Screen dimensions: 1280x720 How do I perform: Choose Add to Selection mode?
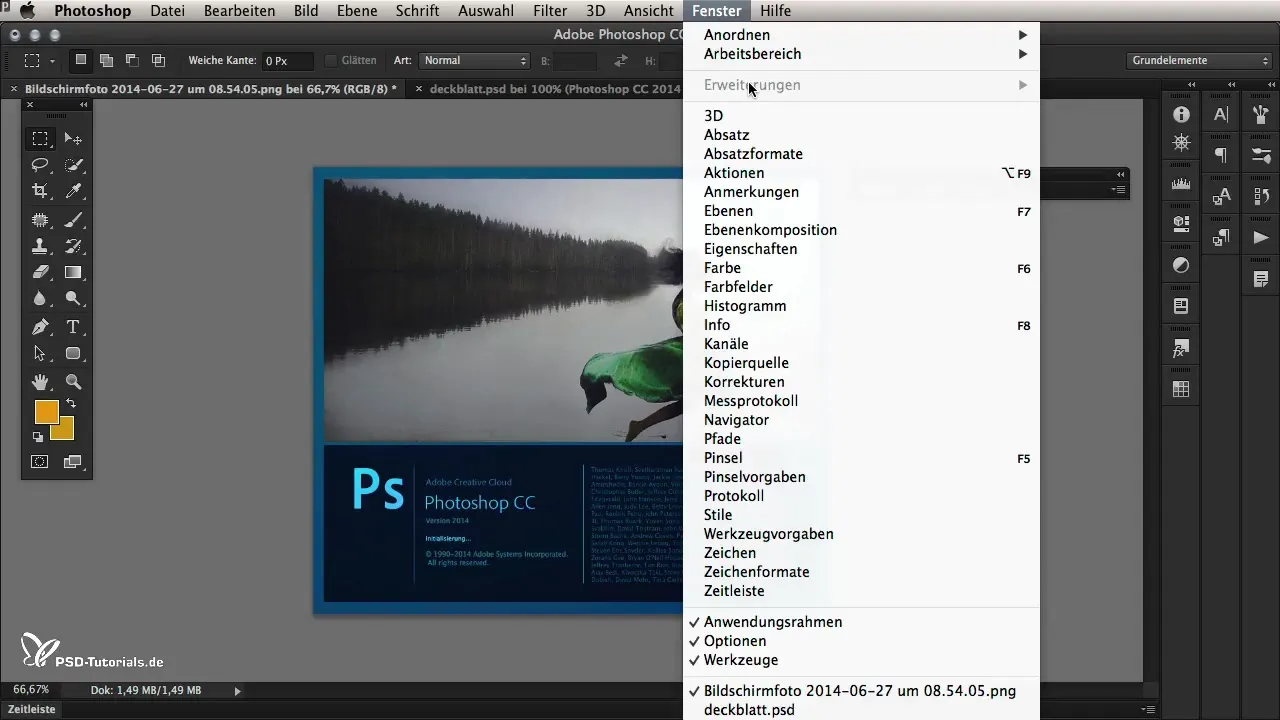point(106,60)
